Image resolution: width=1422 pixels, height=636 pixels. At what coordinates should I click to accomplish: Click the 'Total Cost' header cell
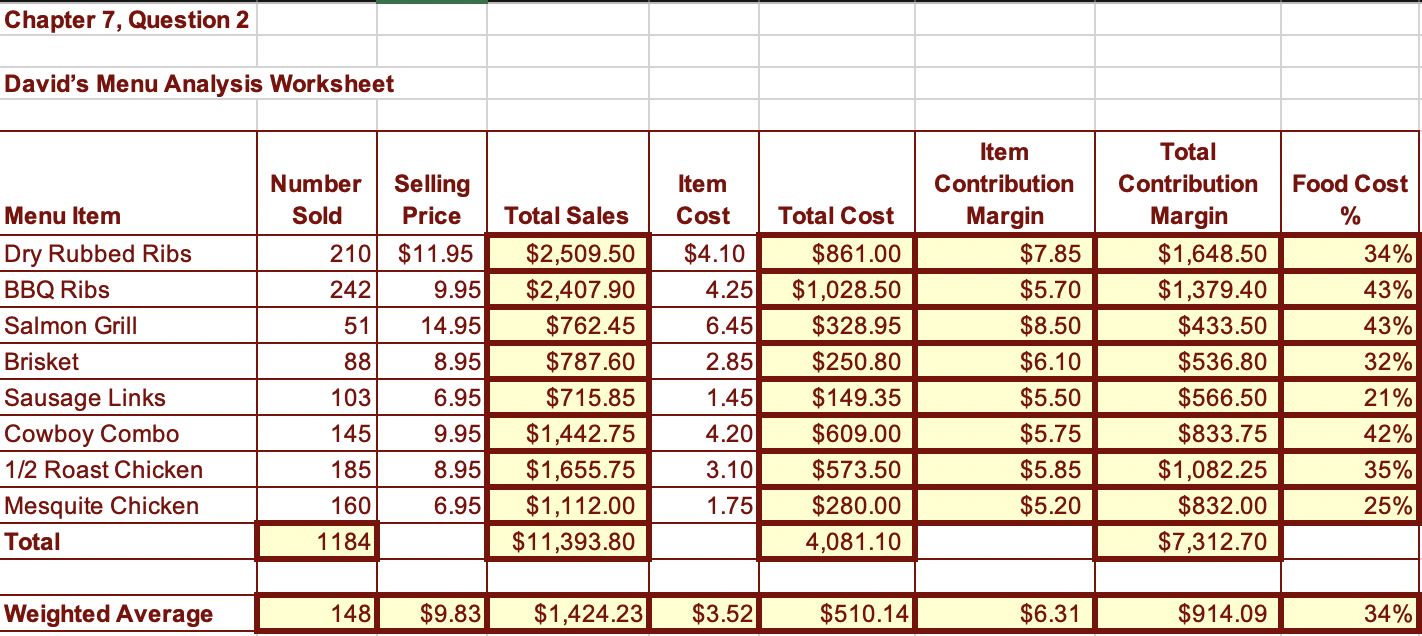(x=836, y=183)
